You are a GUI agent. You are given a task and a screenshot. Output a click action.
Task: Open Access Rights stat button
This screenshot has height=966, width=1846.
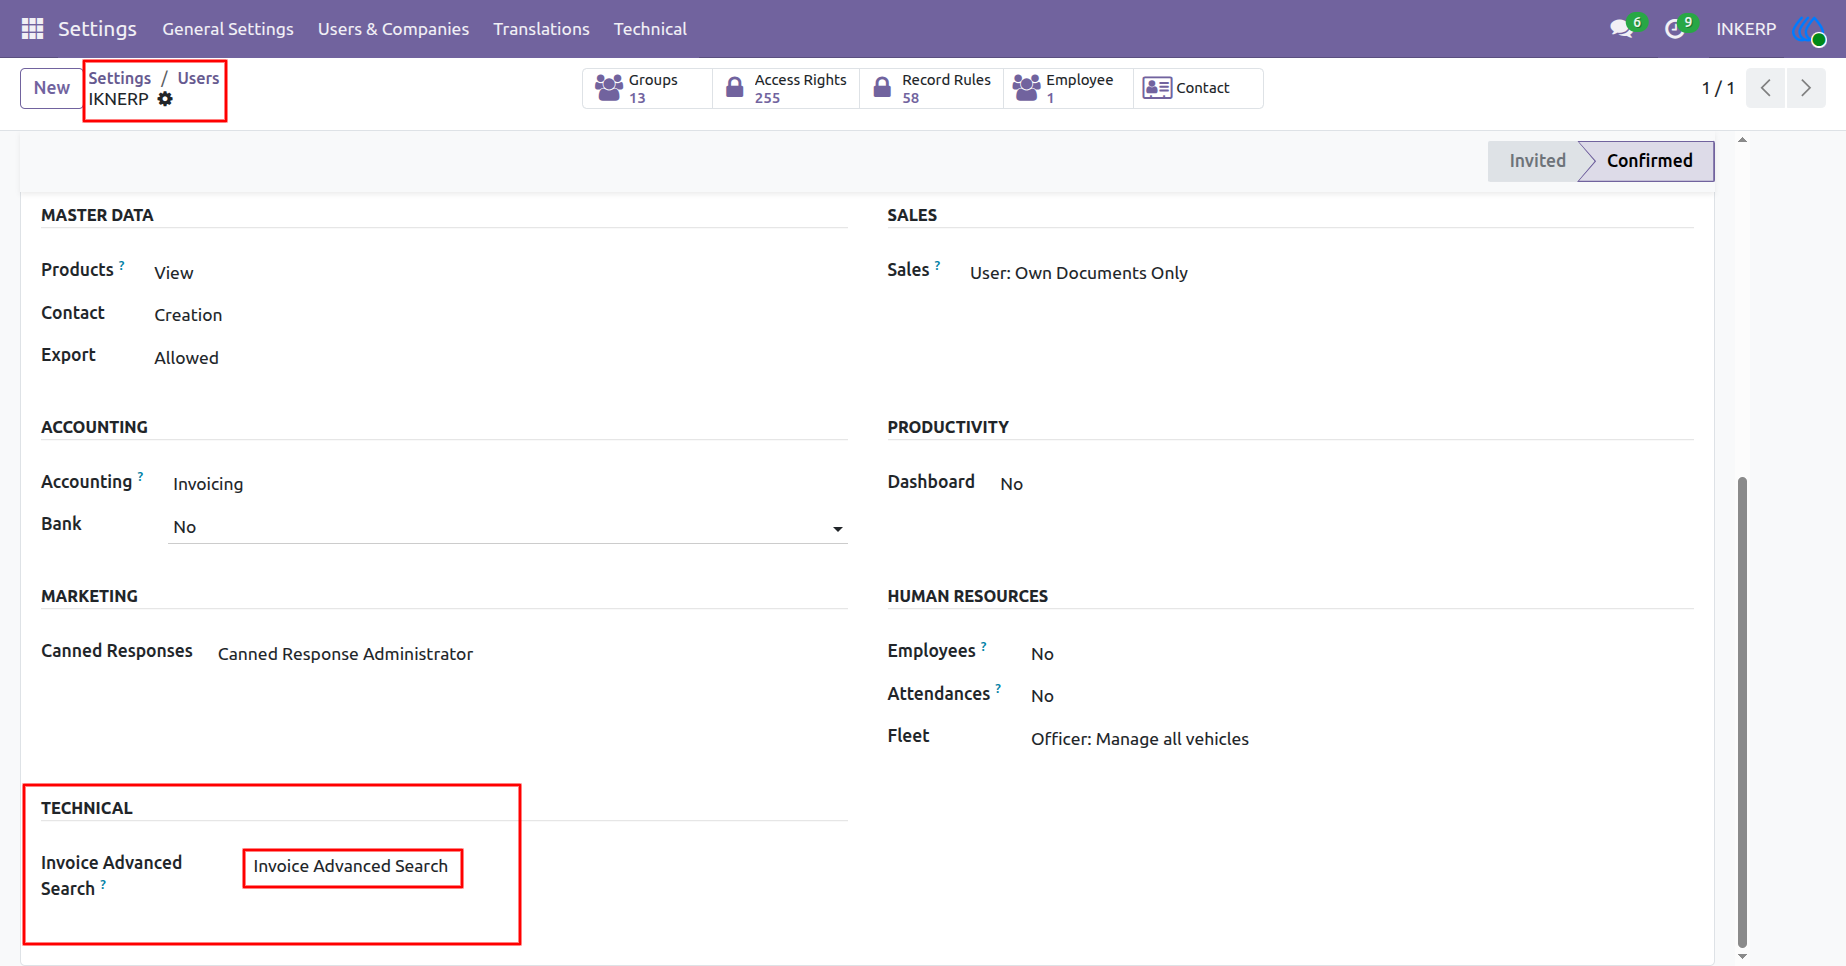(786, 88)
